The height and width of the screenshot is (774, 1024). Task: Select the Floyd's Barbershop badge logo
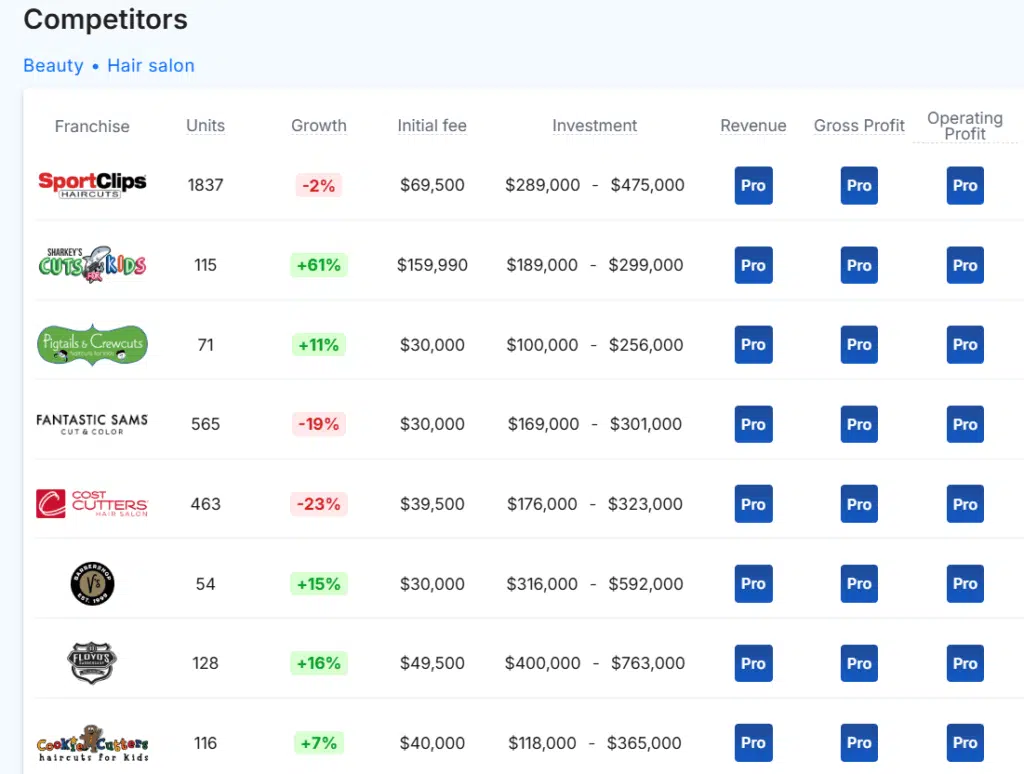pos(92,663)
